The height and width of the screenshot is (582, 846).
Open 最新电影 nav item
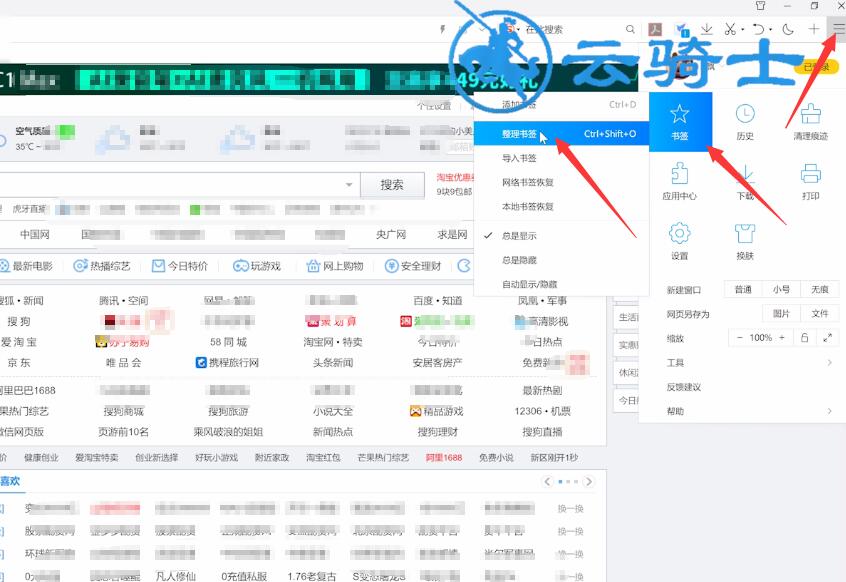(x=27, y=266)
